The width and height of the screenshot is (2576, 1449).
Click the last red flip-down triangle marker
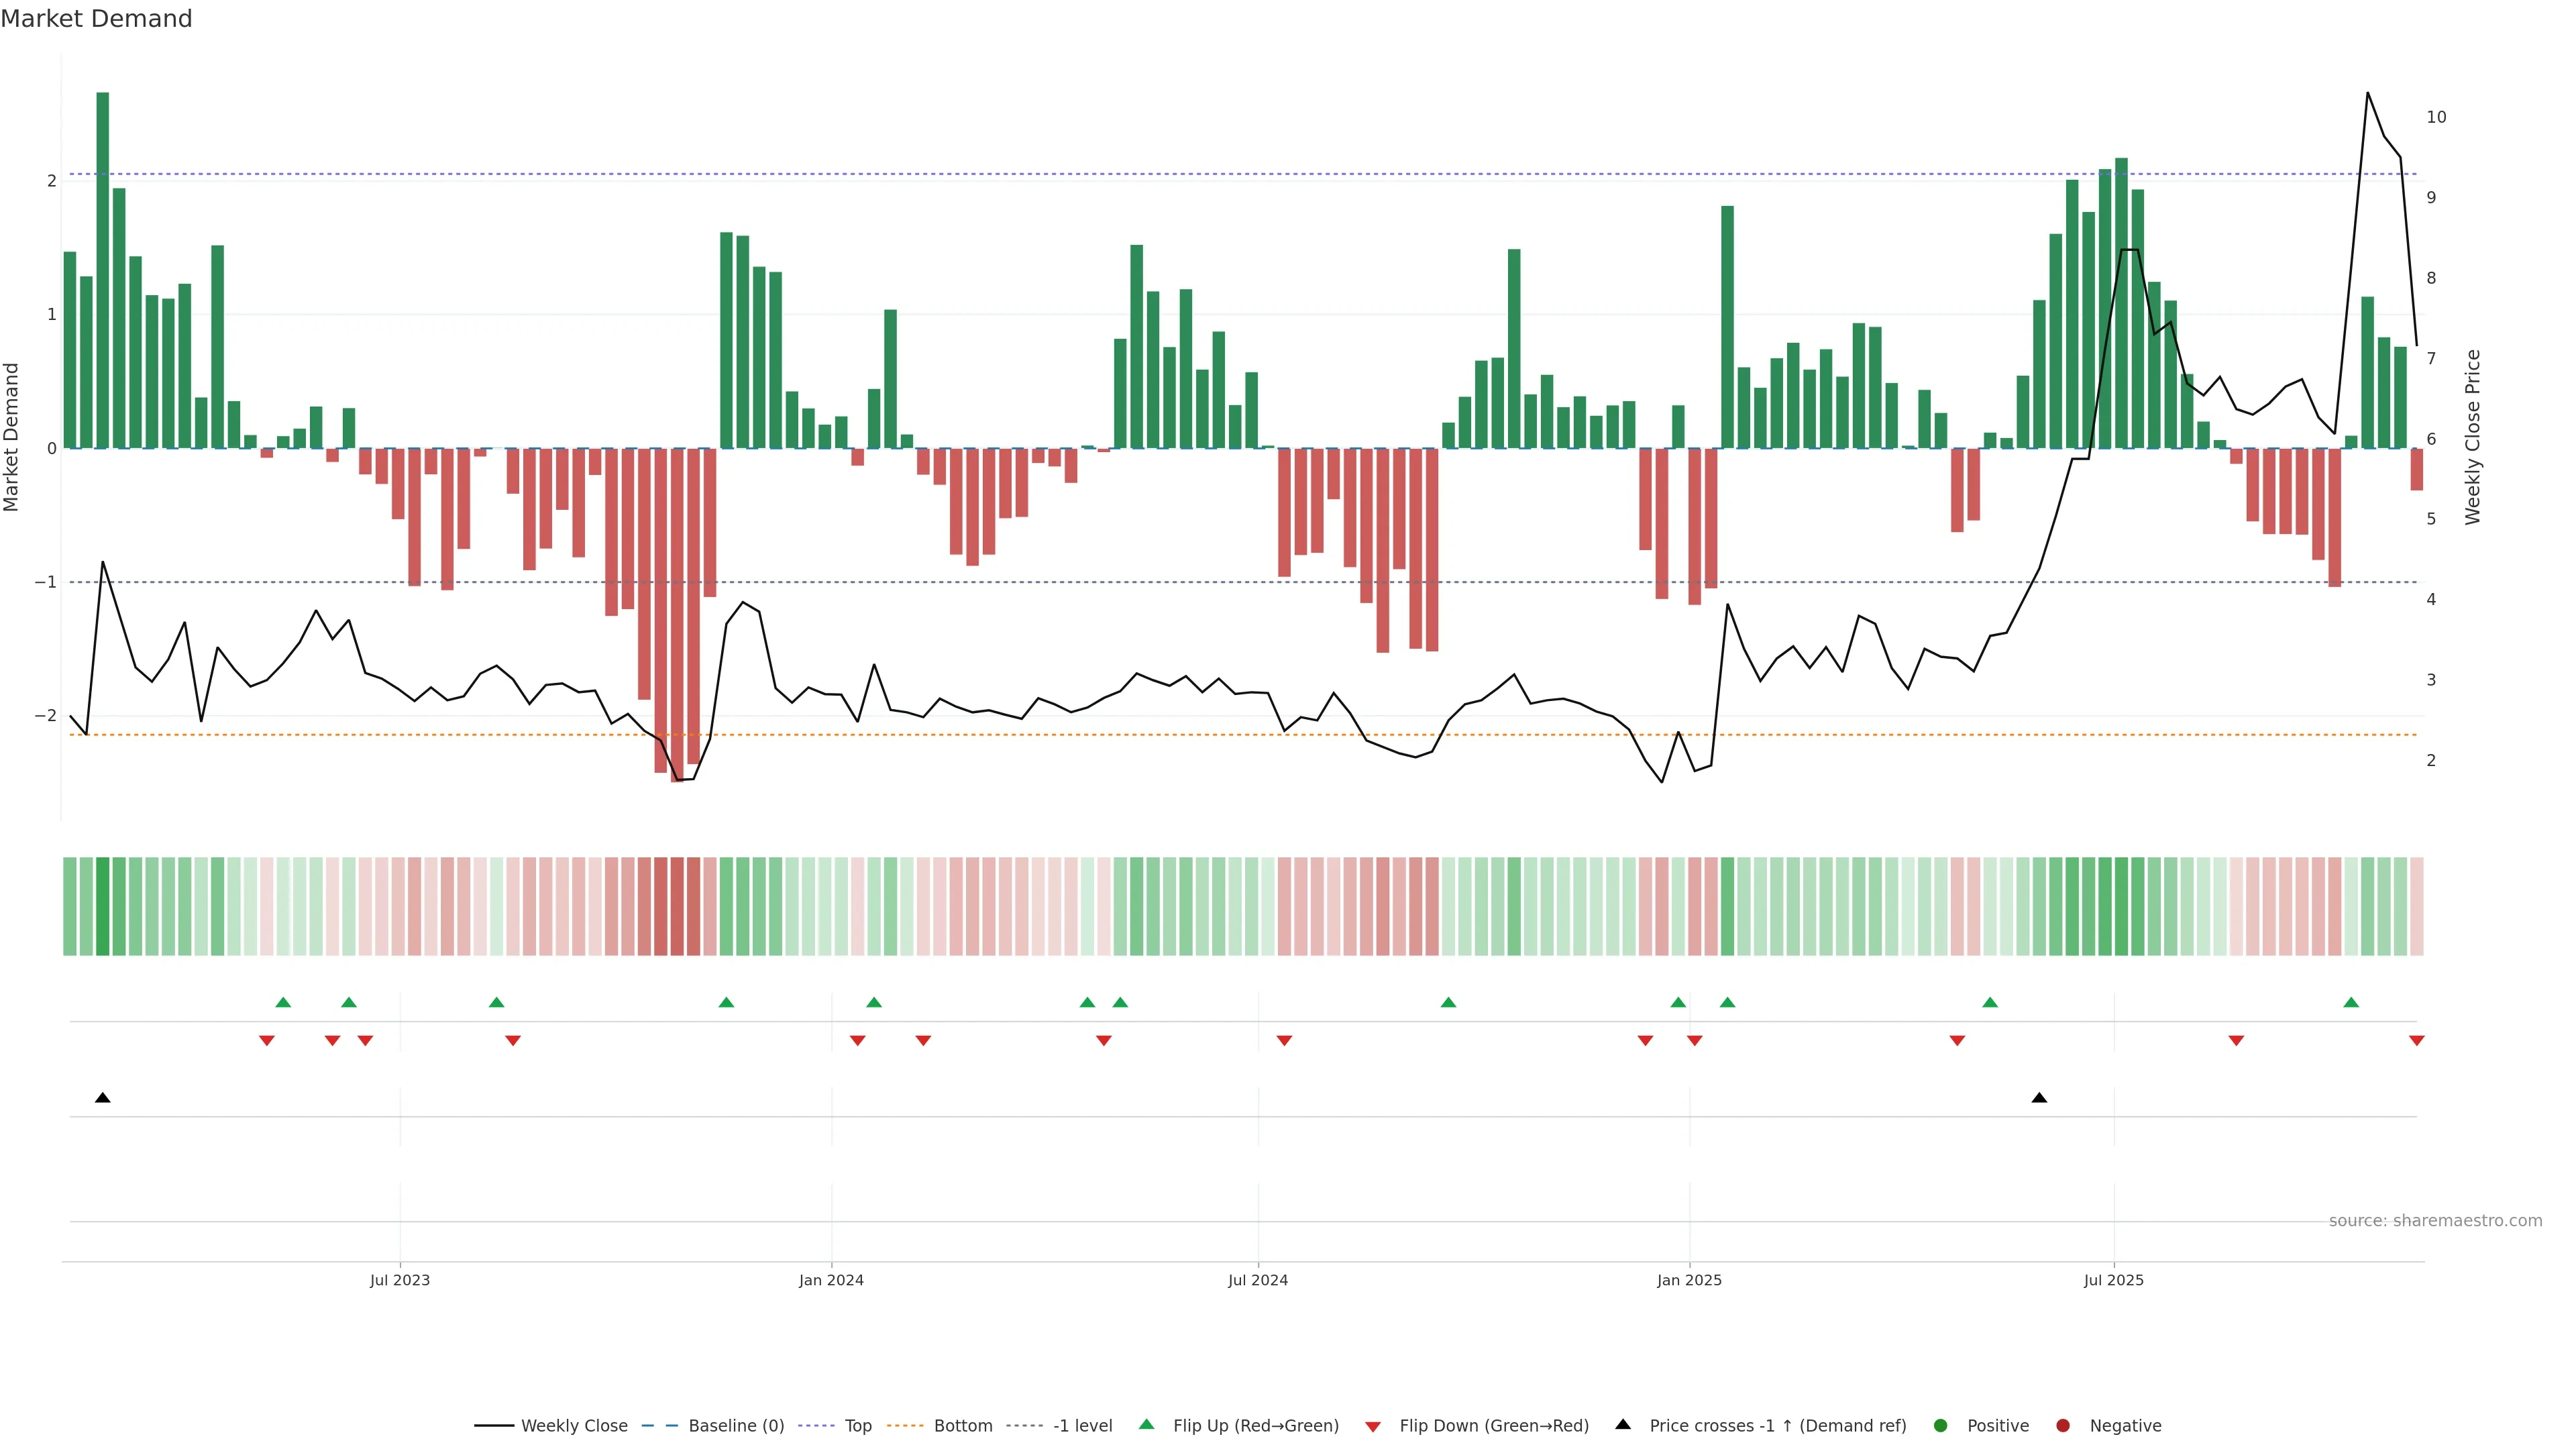[2416, 1041]
